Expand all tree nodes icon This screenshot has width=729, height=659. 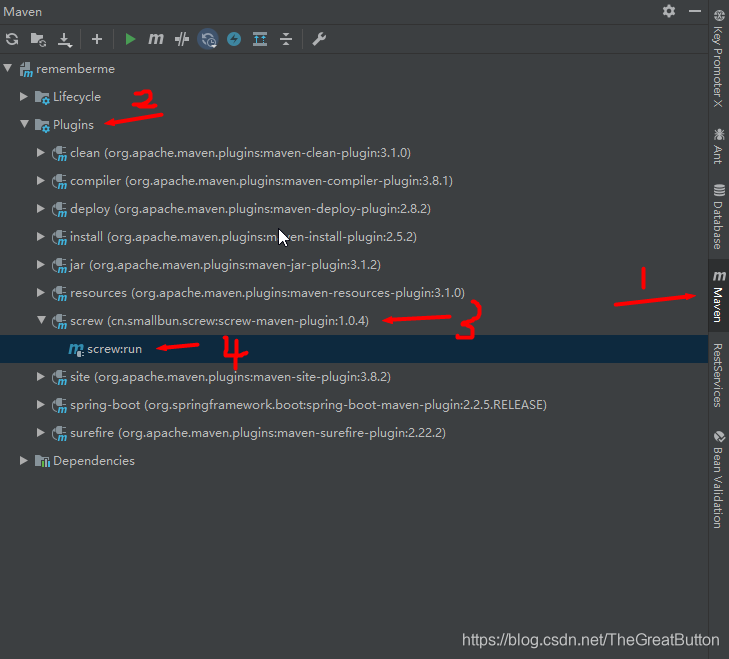coord(260,39)
